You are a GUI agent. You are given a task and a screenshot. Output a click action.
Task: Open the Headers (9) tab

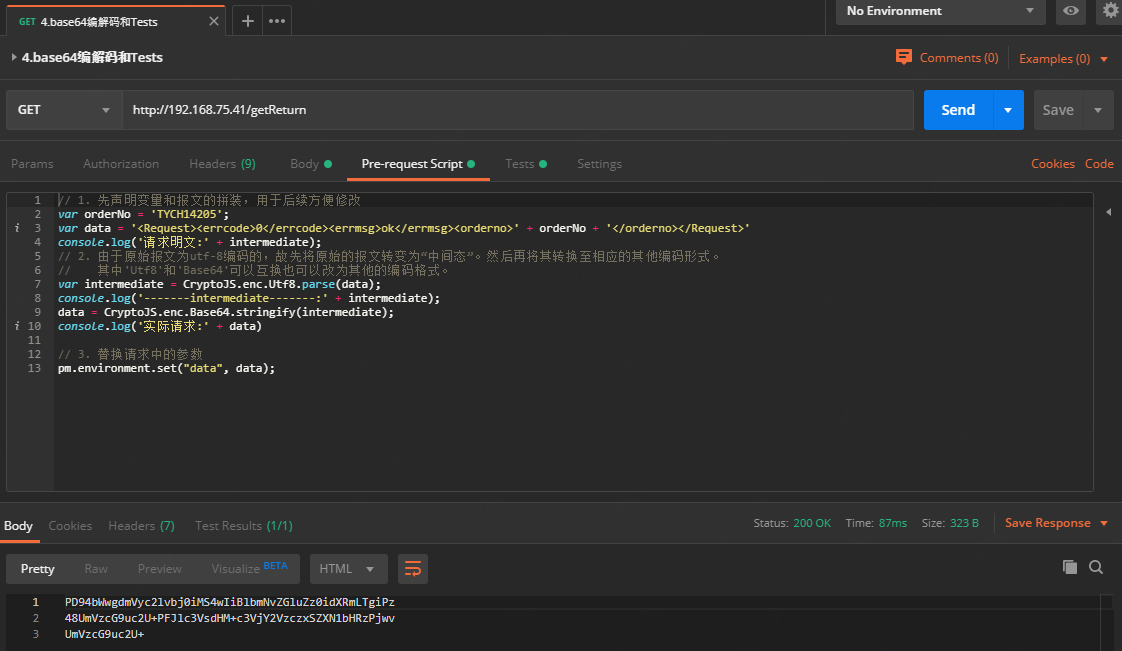(222, 163)
